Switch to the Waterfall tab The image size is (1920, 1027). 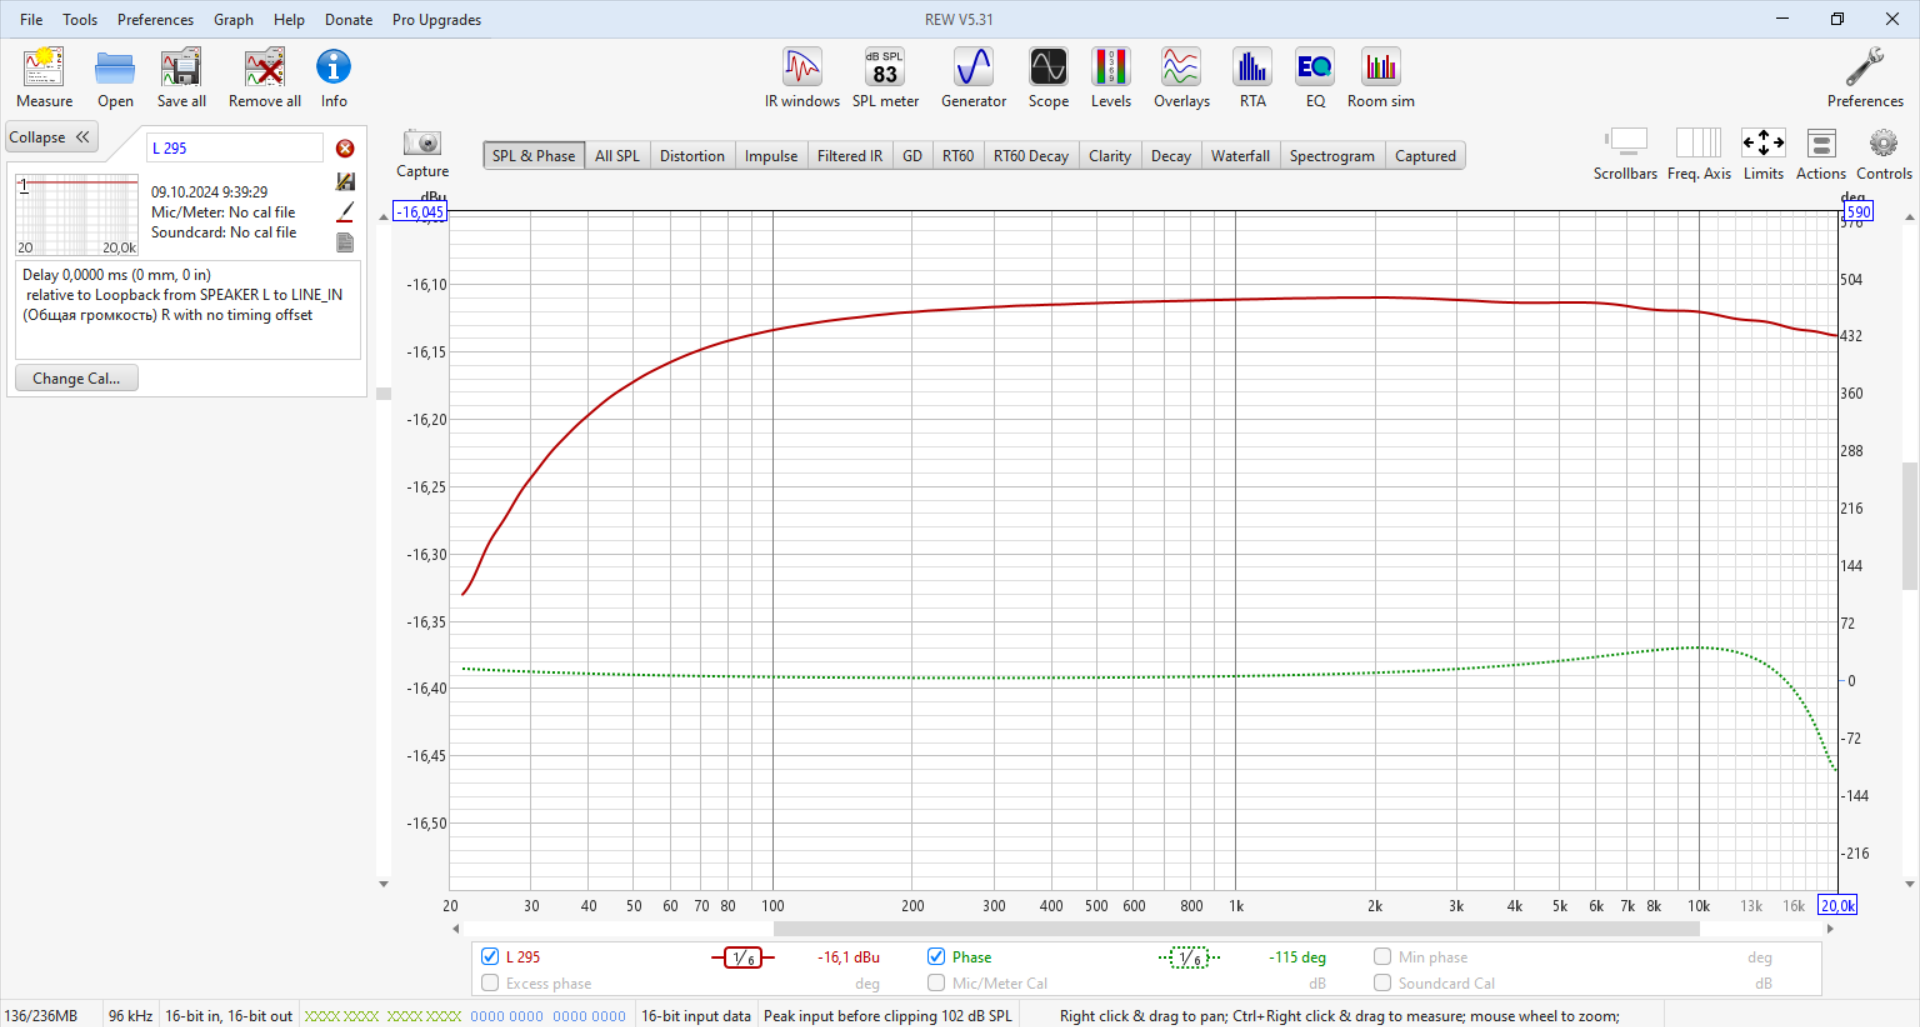point(1240,156)
